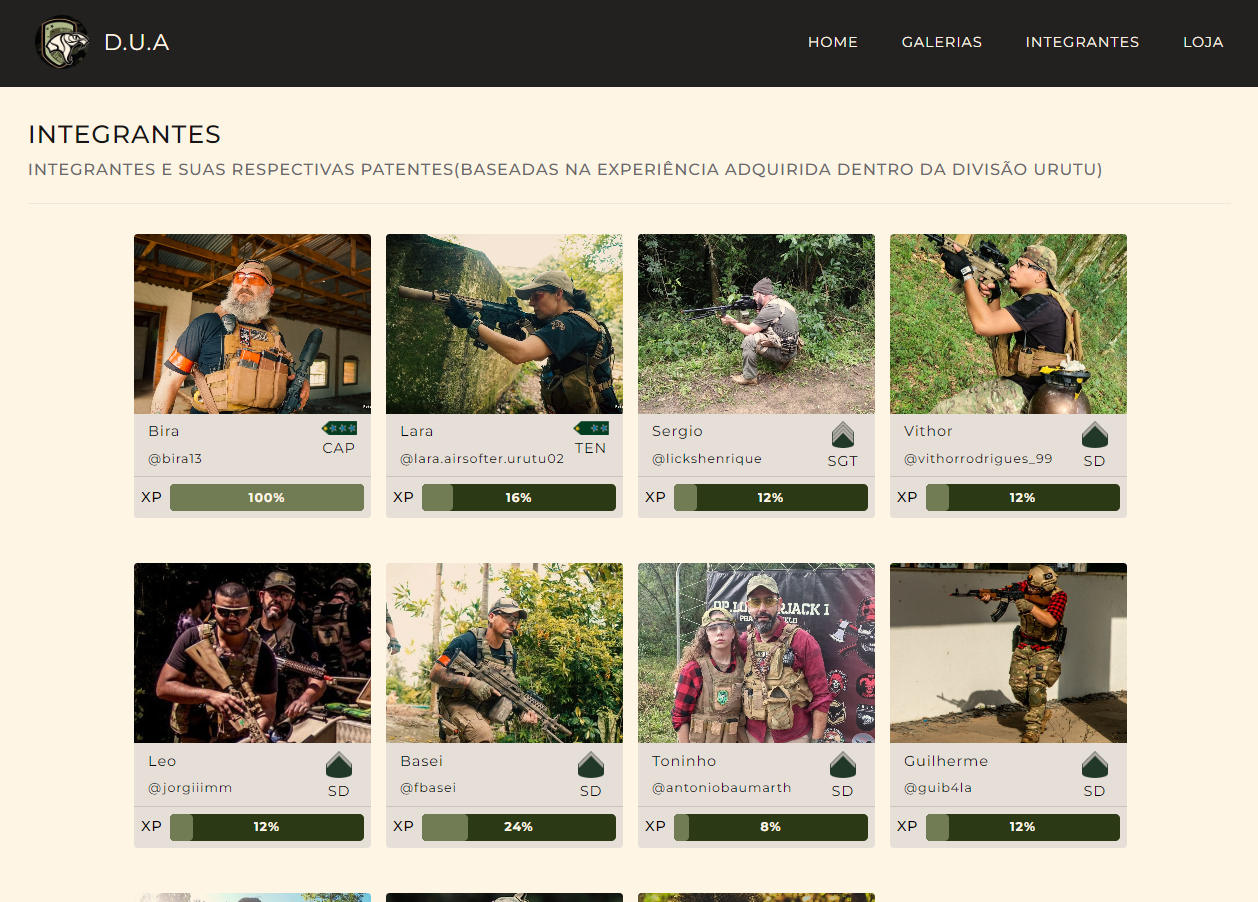This screenshot has height=902, width=1258.
Task: Click Bira's 100% XP progress bar
Action: click(267, 498)
